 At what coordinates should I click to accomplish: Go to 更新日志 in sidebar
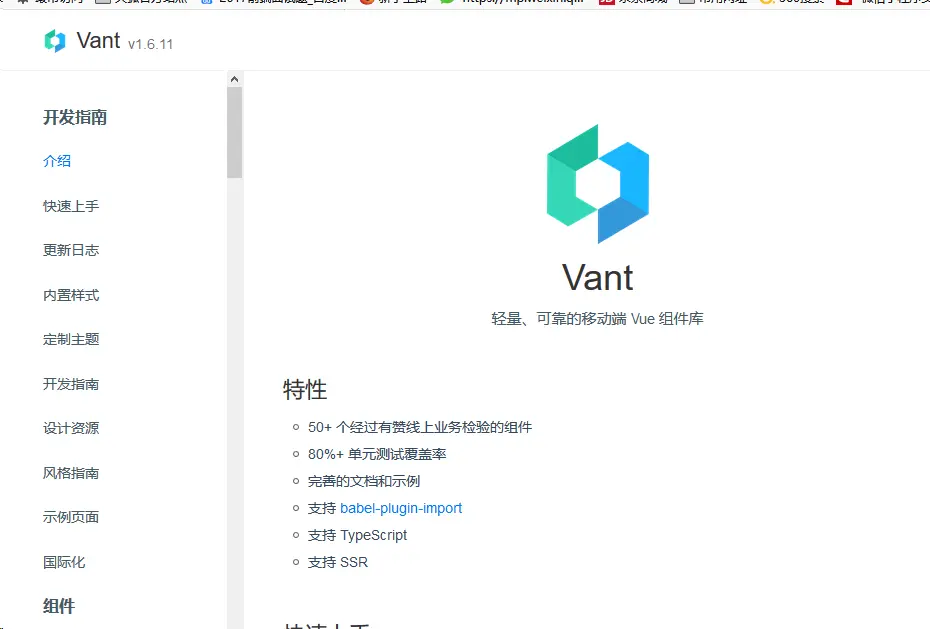[71, 250]
